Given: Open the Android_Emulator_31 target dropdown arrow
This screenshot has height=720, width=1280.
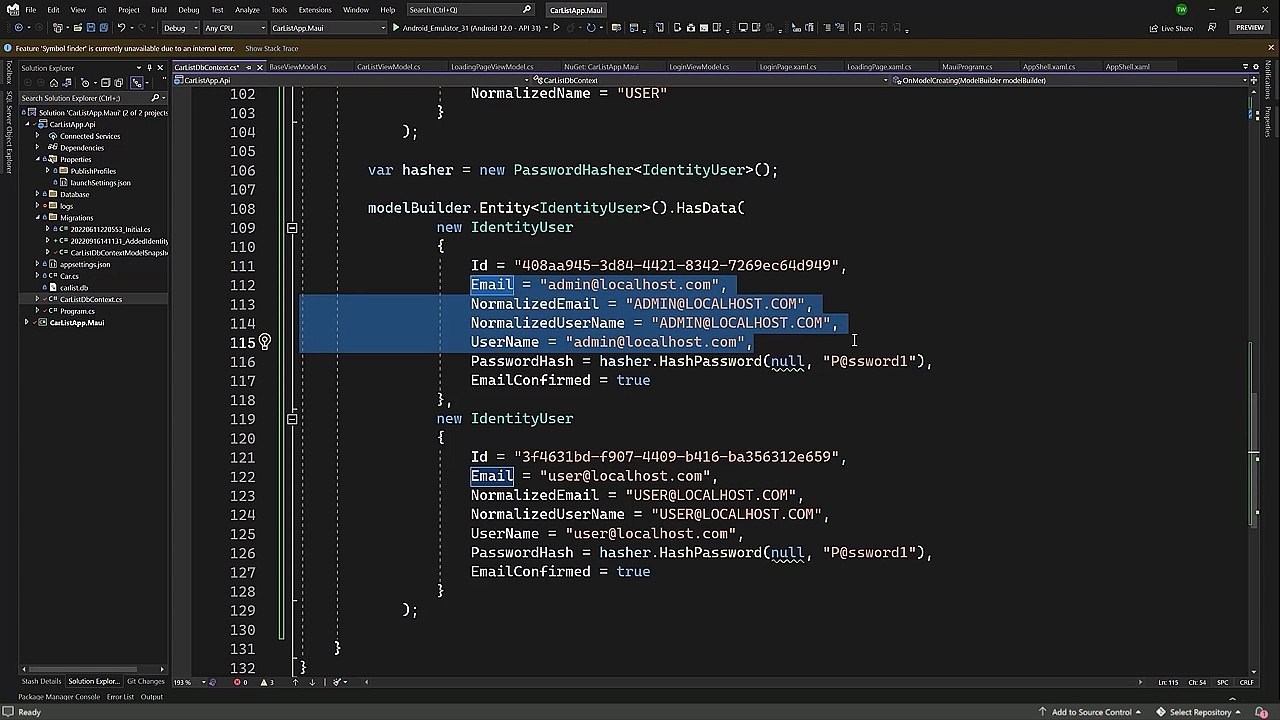Looking at the screenshot, I should coord(544,28).
